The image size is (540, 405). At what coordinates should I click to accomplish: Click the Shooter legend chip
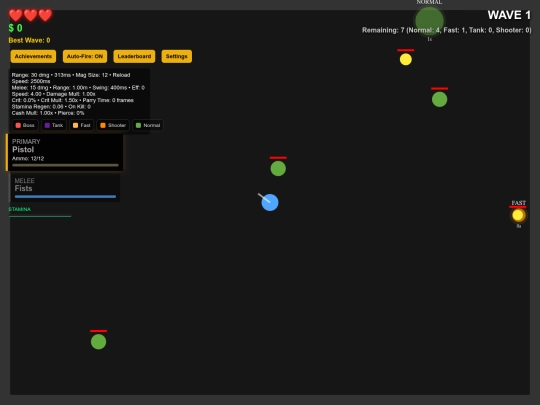tap(113, 125)
